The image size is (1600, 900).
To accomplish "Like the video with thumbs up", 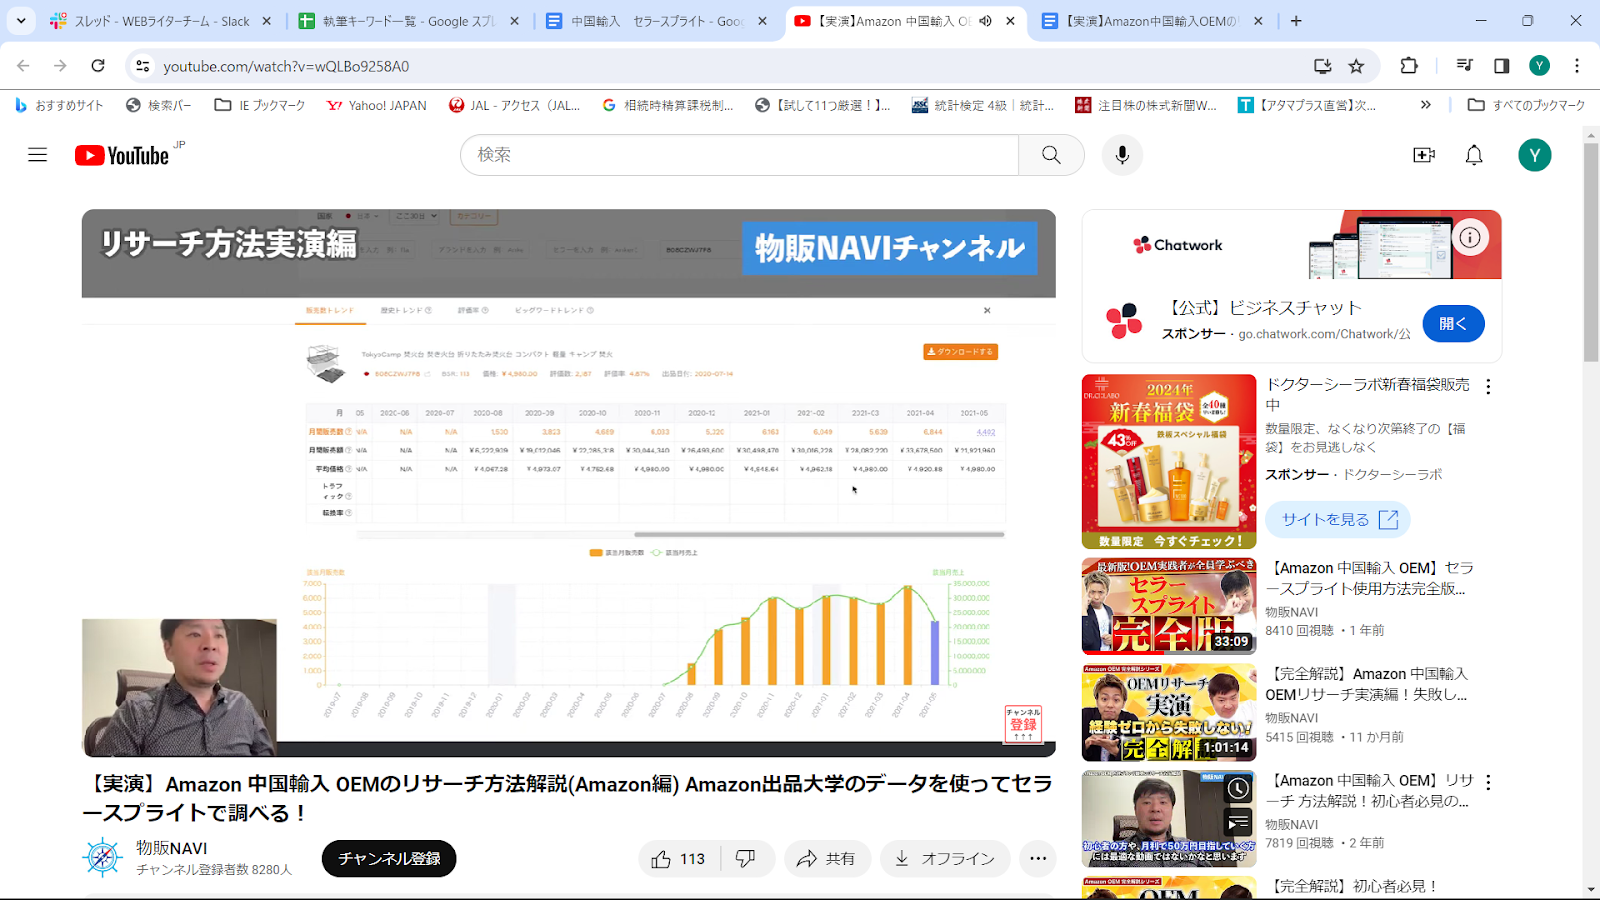I will pos(679,859).
